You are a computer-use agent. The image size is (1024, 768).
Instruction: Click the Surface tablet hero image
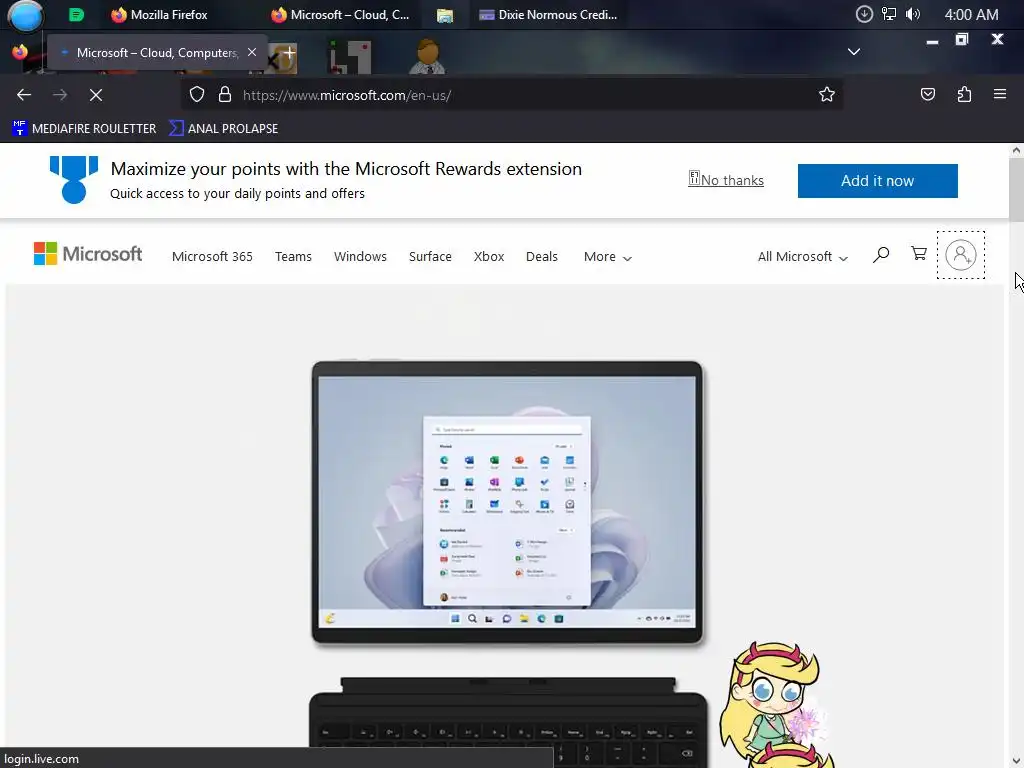click(507, 502)
